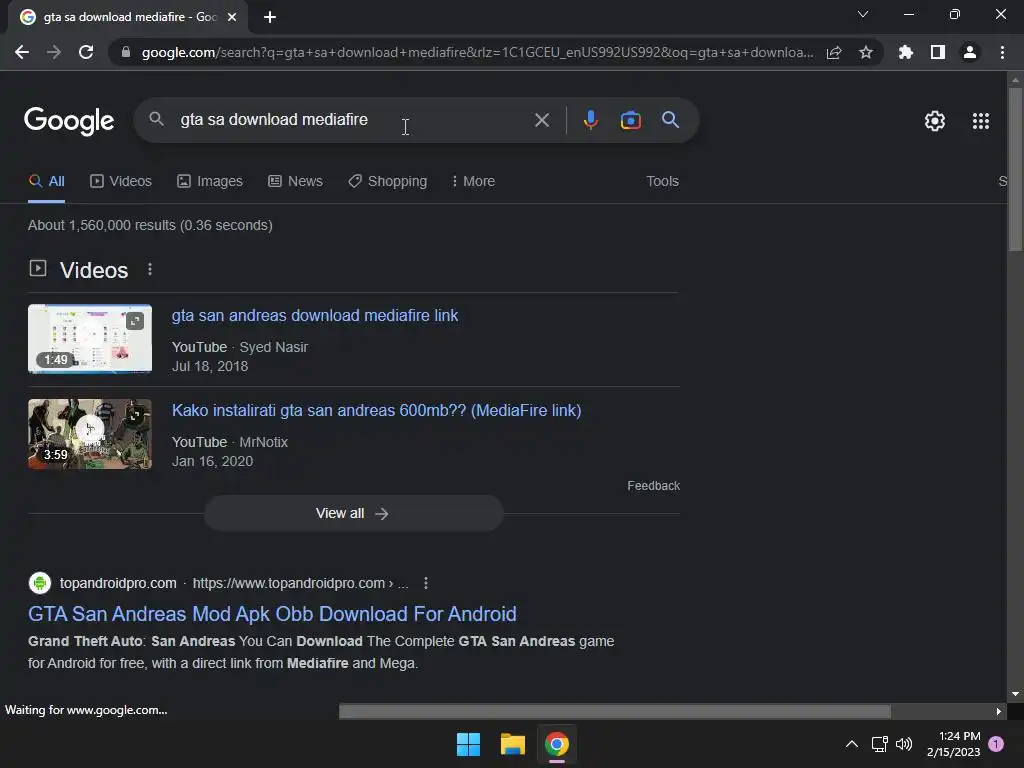Open the Extensions puzzle icon
Image resolution: width=1024 pixels, height=768 pixels.
[905, 52]
